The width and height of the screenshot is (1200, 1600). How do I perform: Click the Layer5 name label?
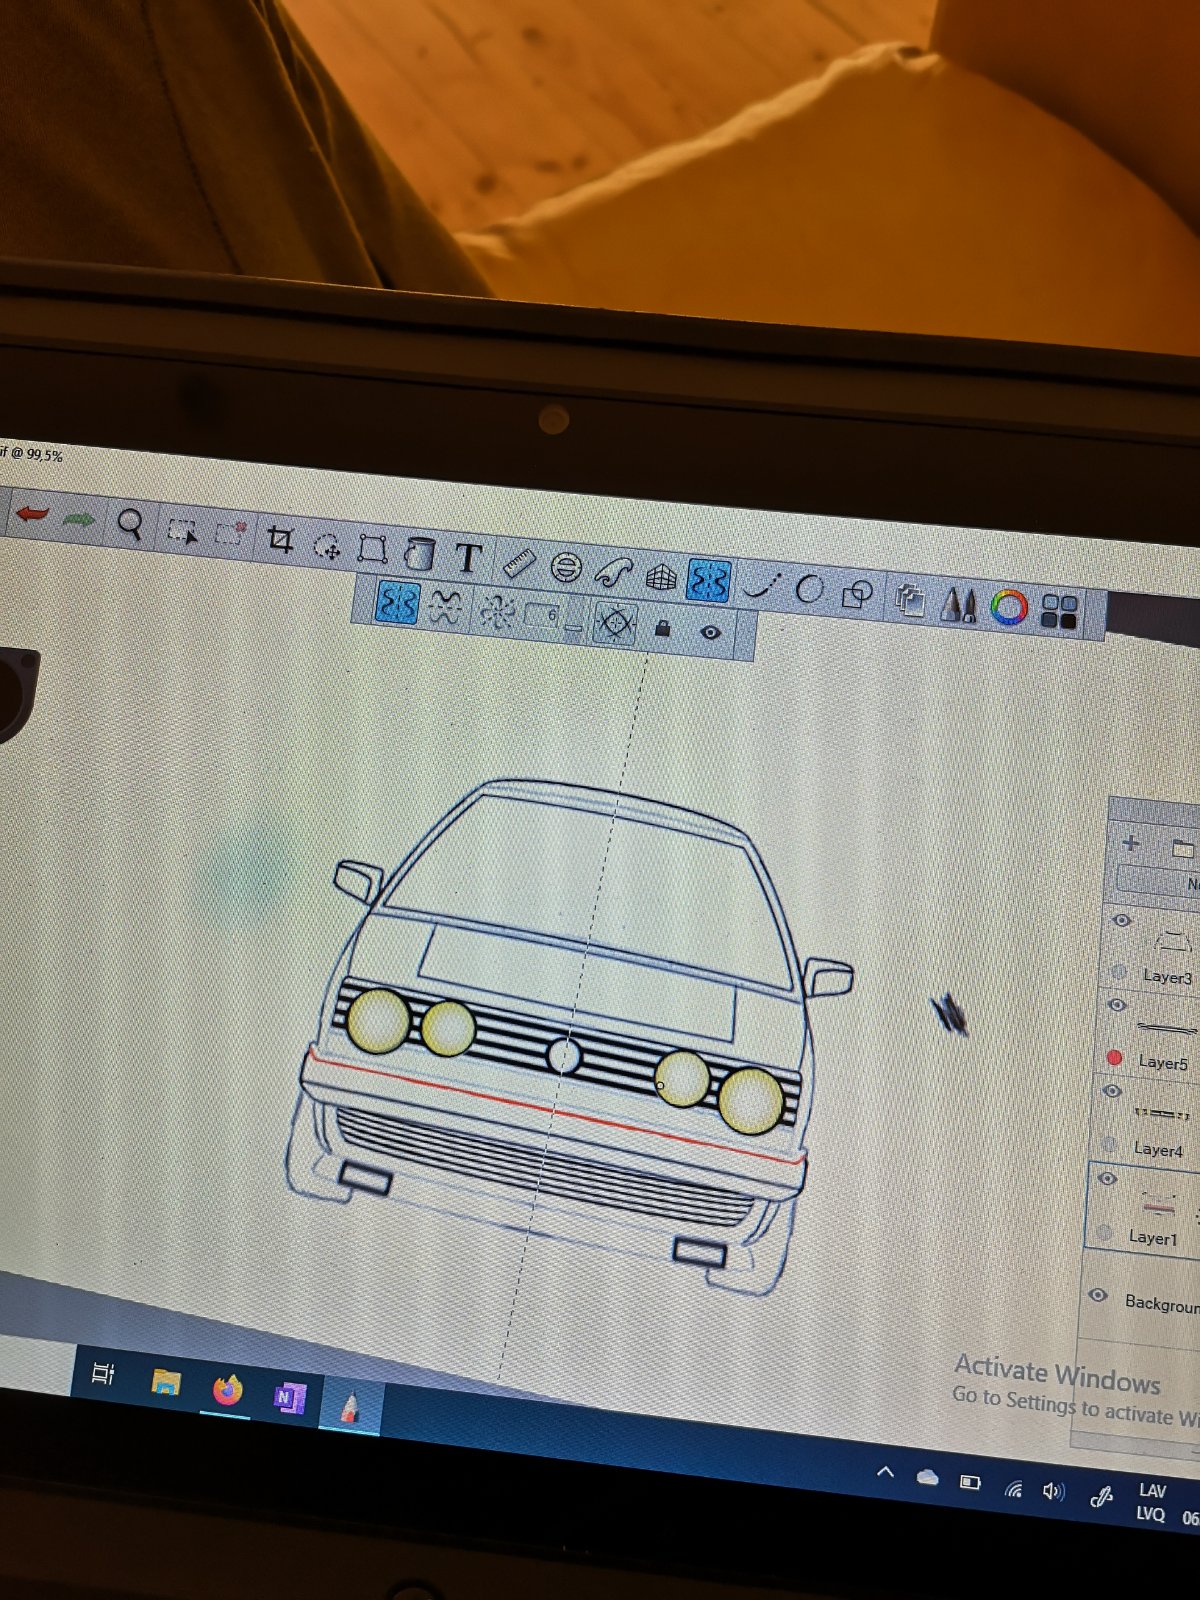pyautogui.click(x=1162, y=1062)
